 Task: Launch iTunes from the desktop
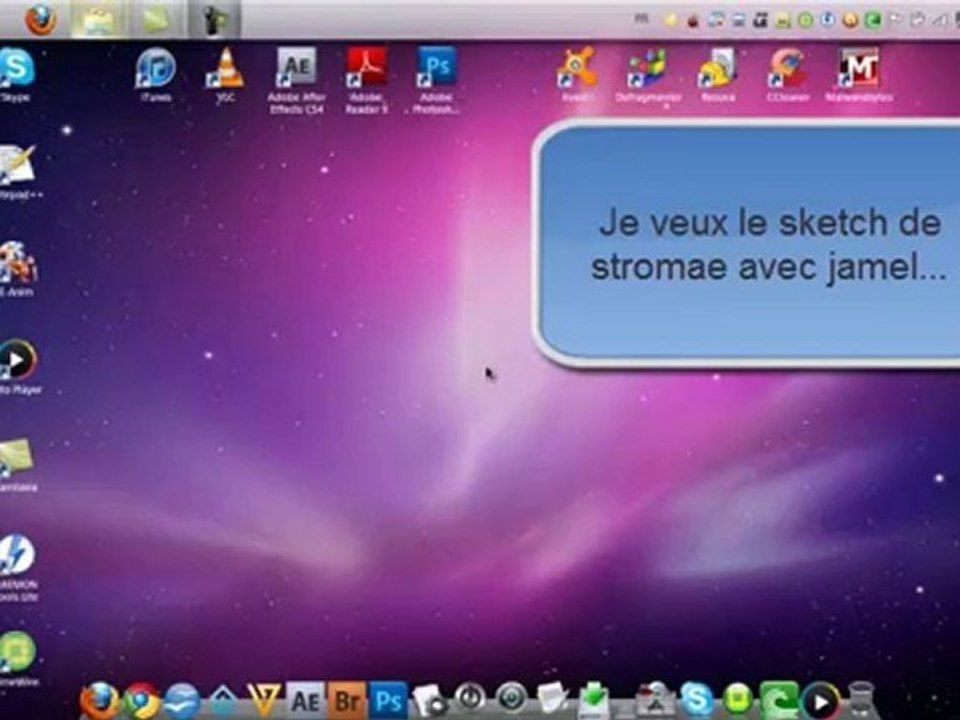(156, 74)
